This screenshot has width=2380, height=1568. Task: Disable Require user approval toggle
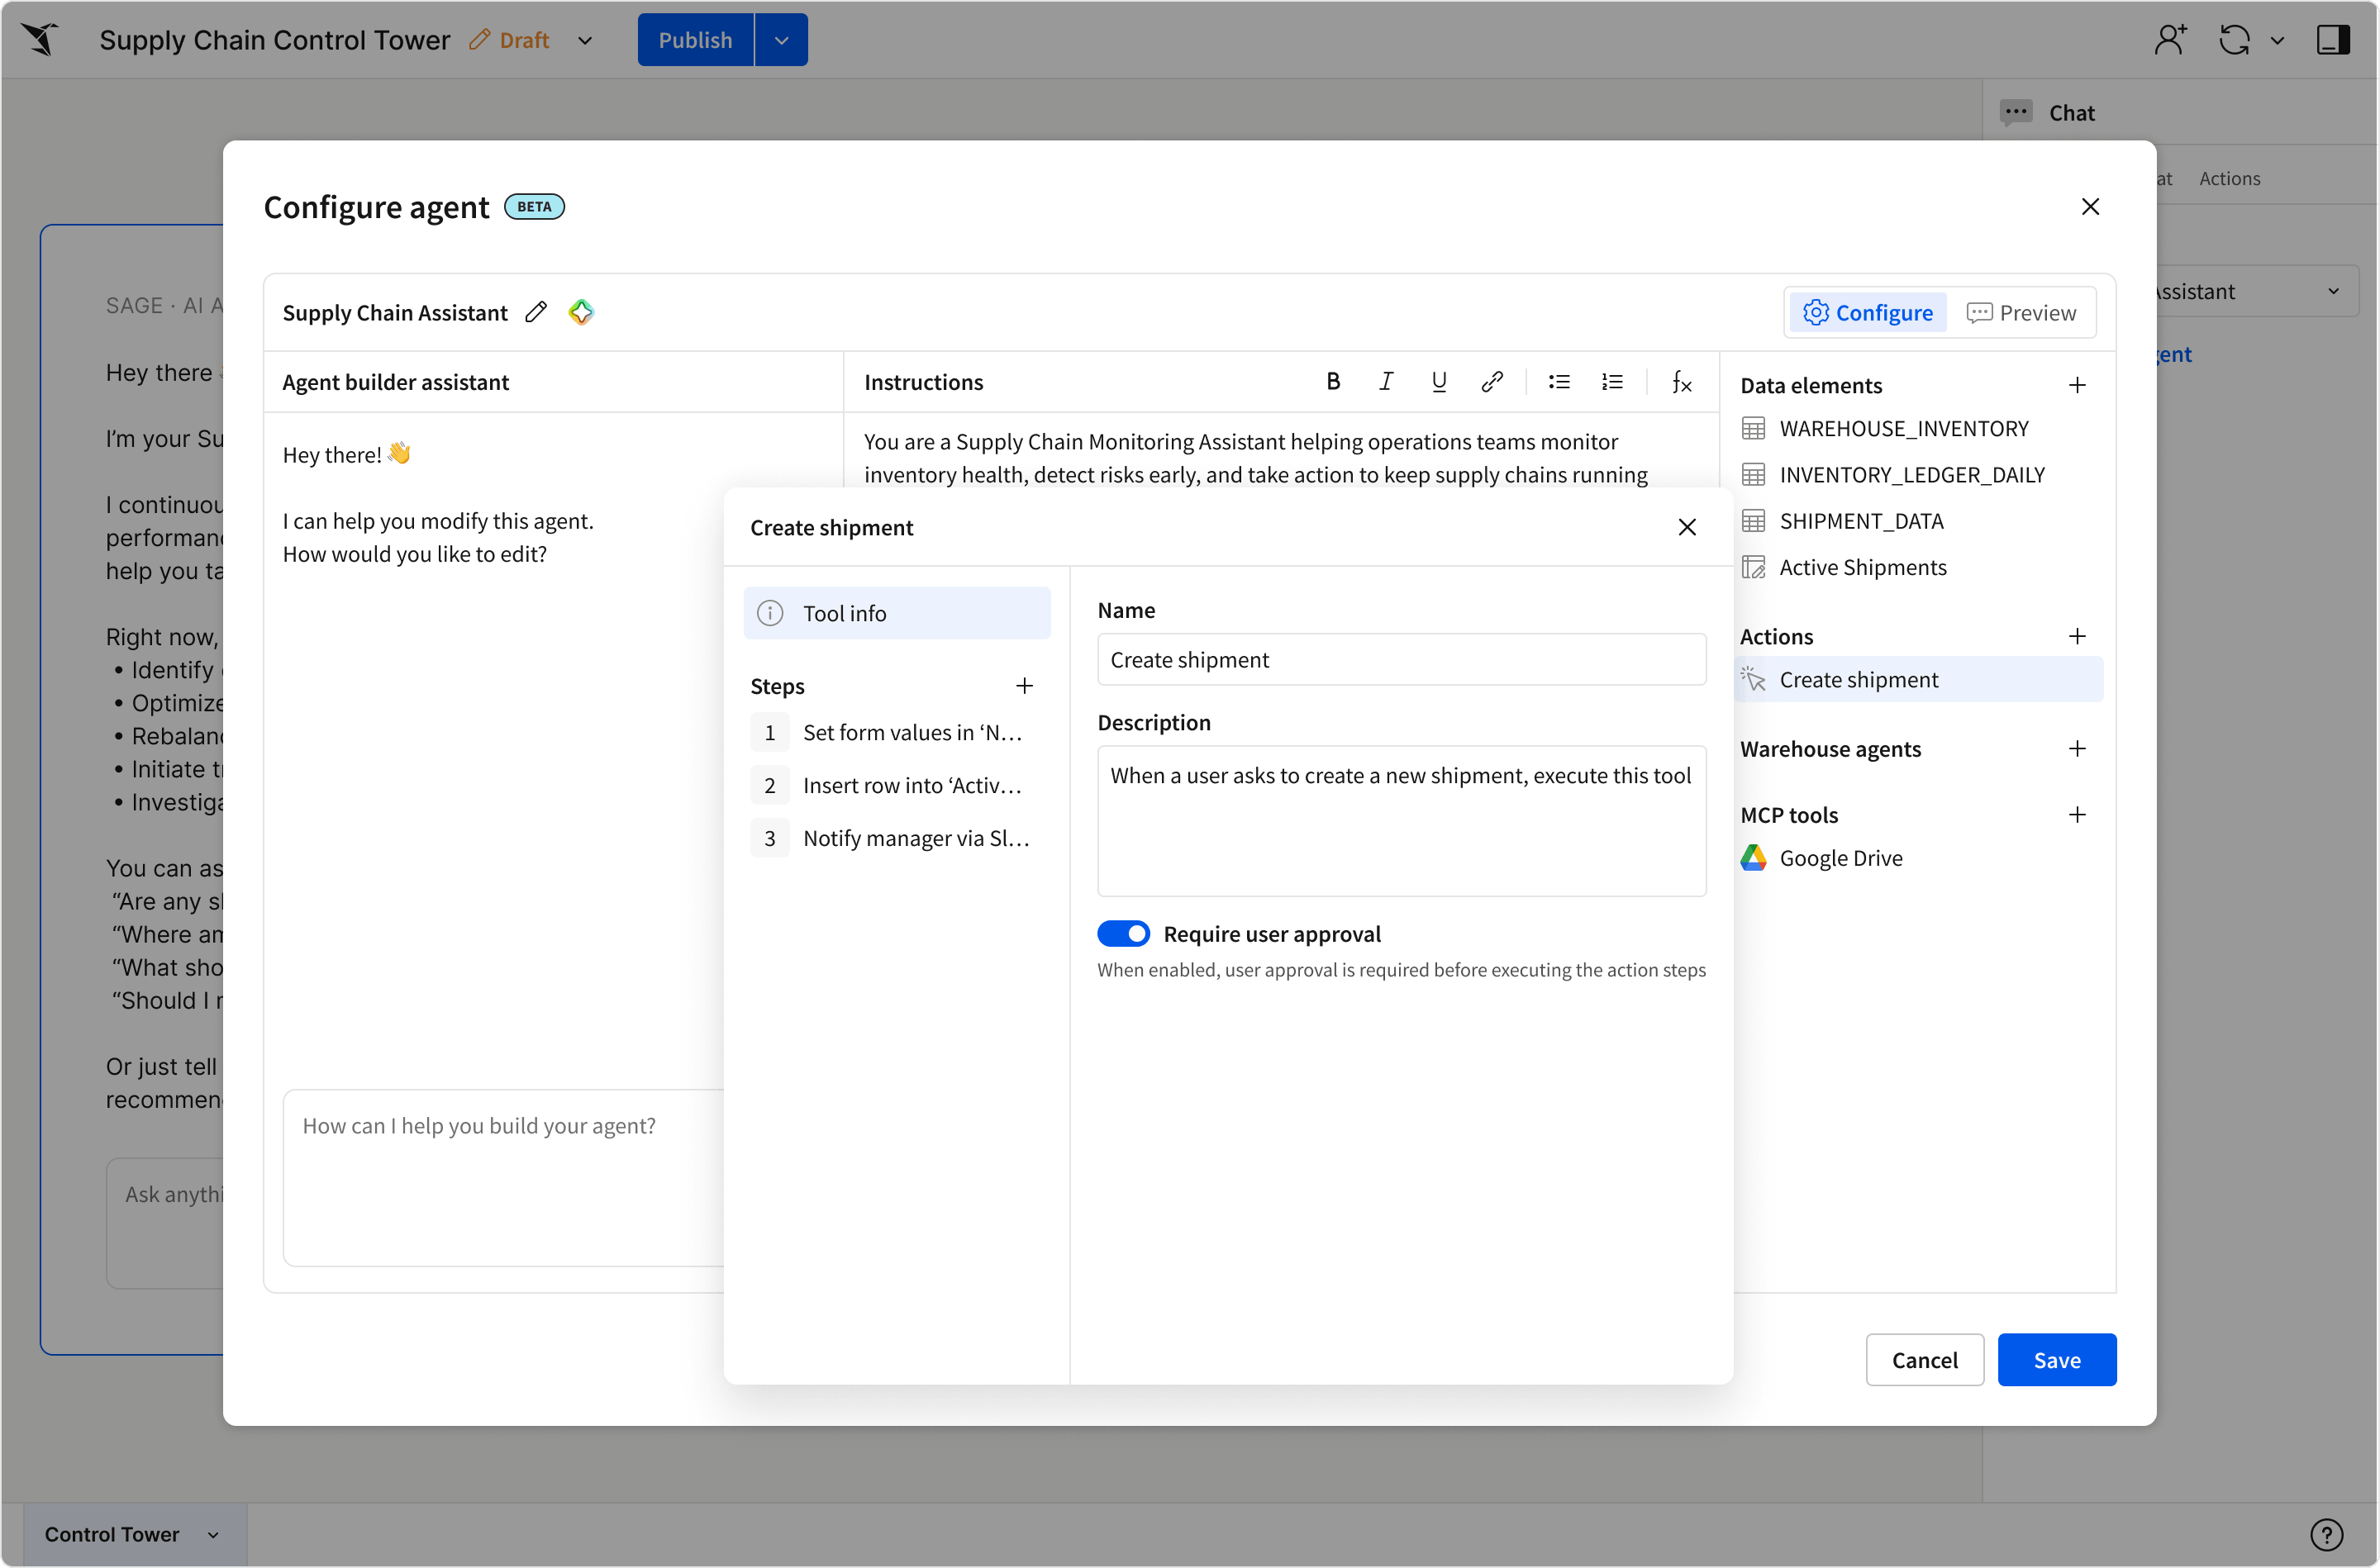1123,934
